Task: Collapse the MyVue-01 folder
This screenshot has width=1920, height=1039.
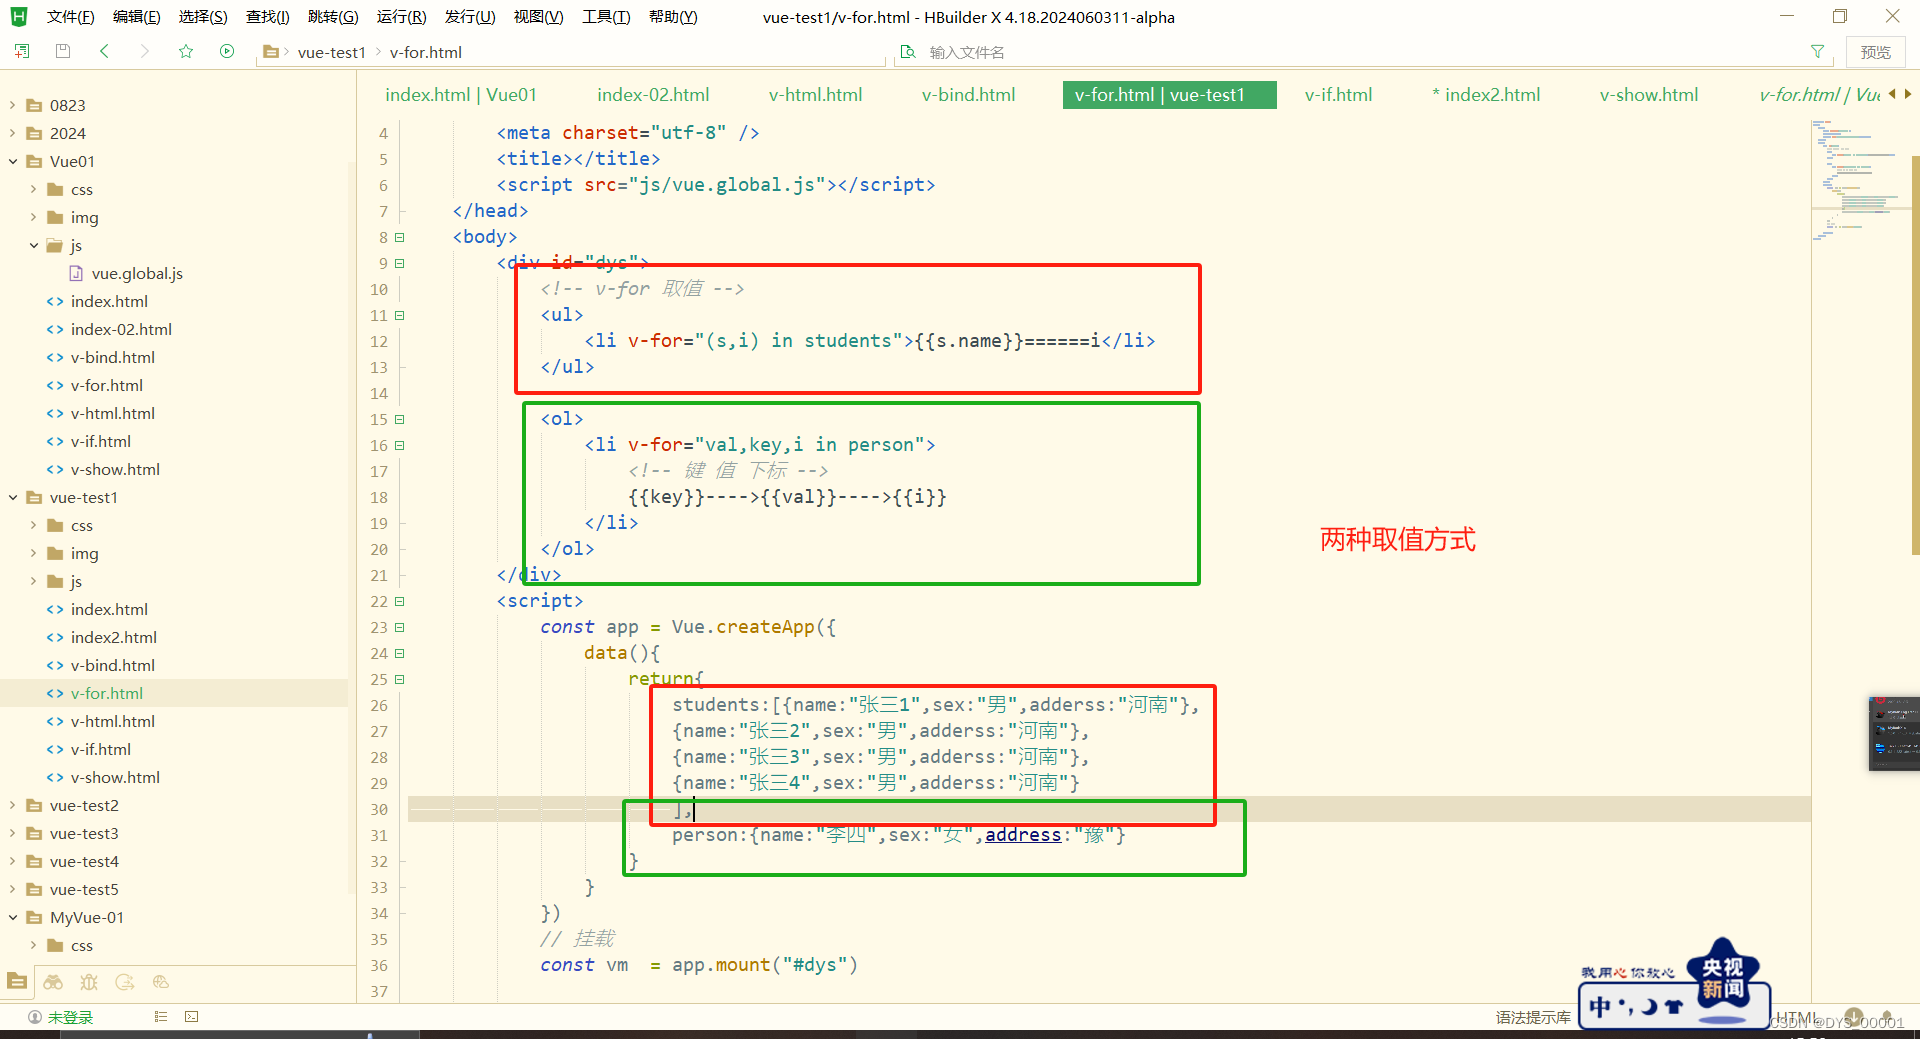Action: pos(13,917)
